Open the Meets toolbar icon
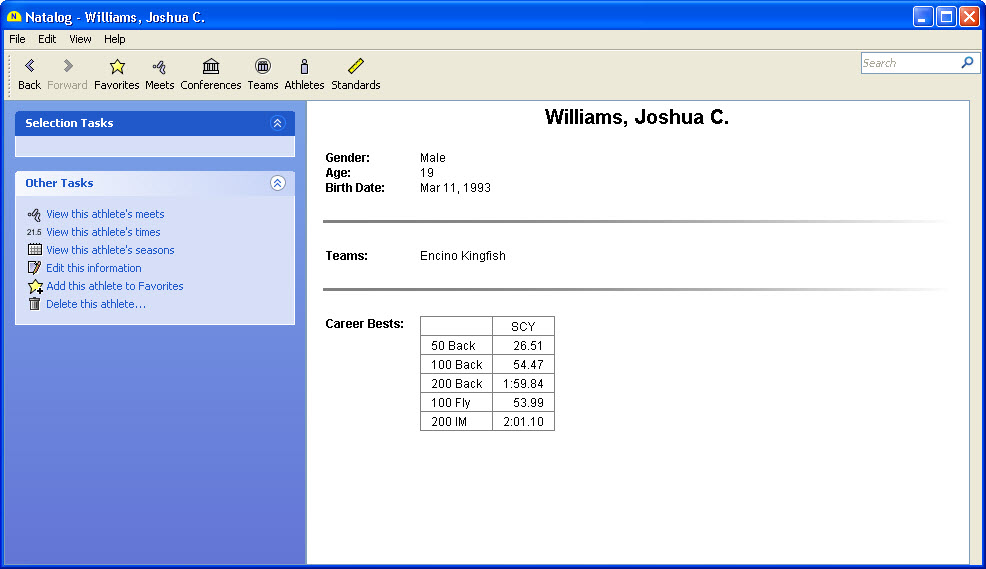This screenshot has height=569, width=986. pyautogui.click(x=159, y=67)
